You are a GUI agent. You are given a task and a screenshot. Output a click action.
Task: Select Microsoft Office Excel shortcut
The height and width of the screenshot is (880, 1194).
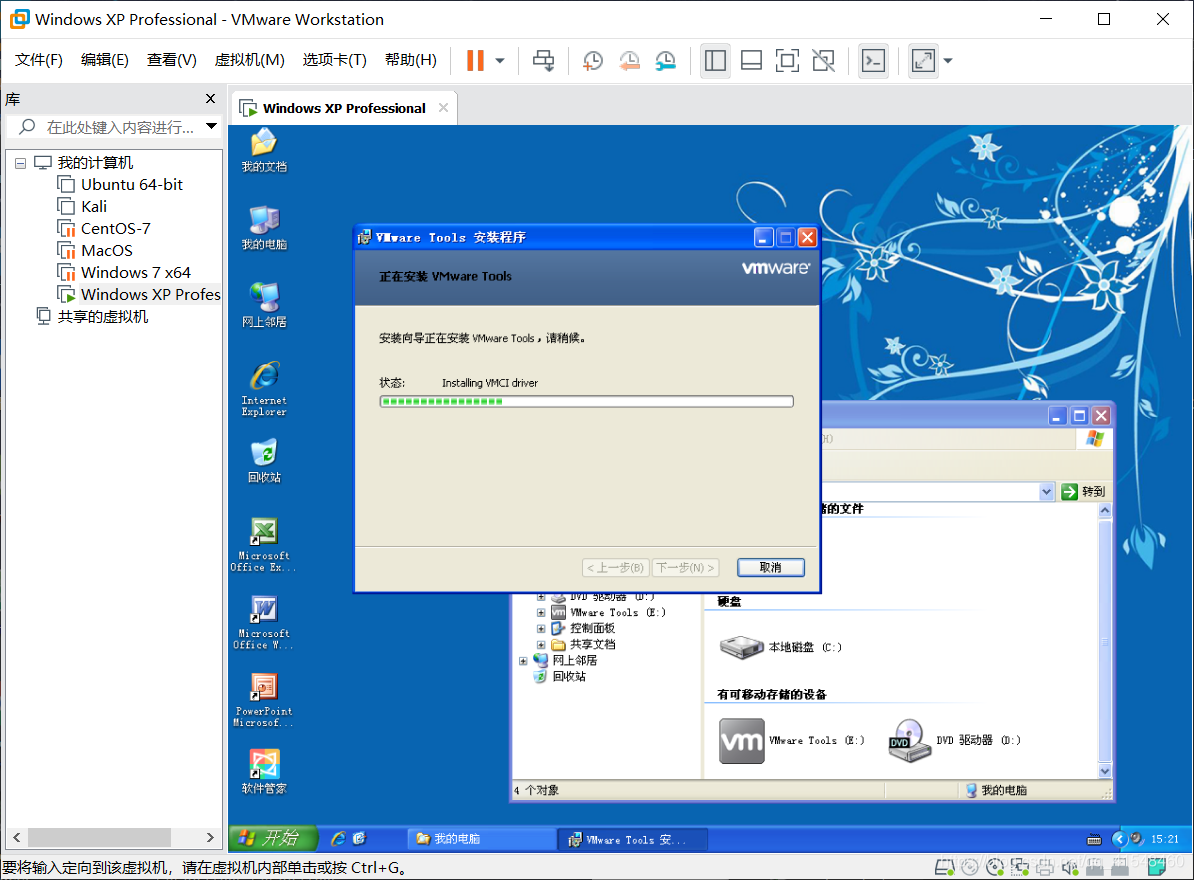(263, 544)
